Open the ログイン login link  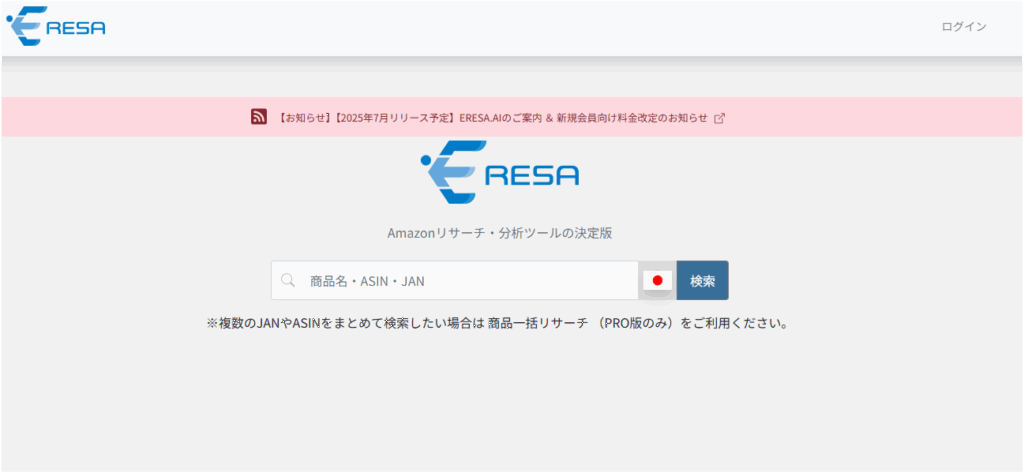tap(964, 27)
